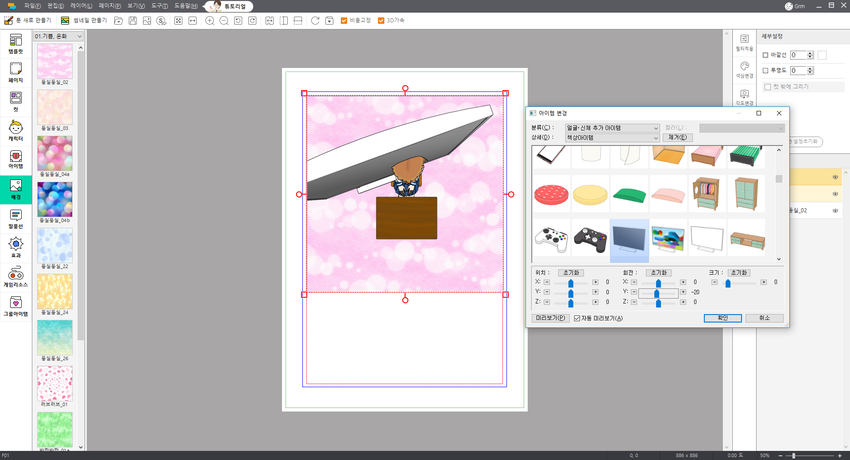This screenshot has width=850, height=460.
Task: Click the 색상변경 icon in right panel
Action: pyautogui.click(x=744, y=70)
